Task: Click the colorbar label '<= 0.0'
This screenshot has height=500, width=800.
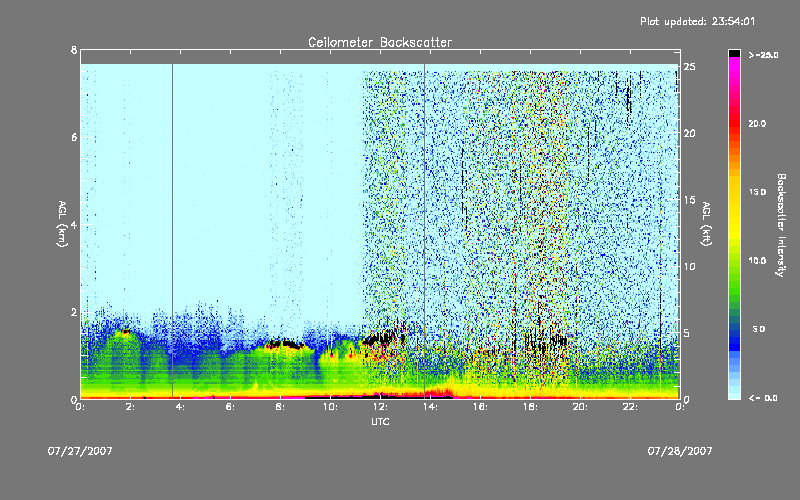Action: tap(763, 397)
